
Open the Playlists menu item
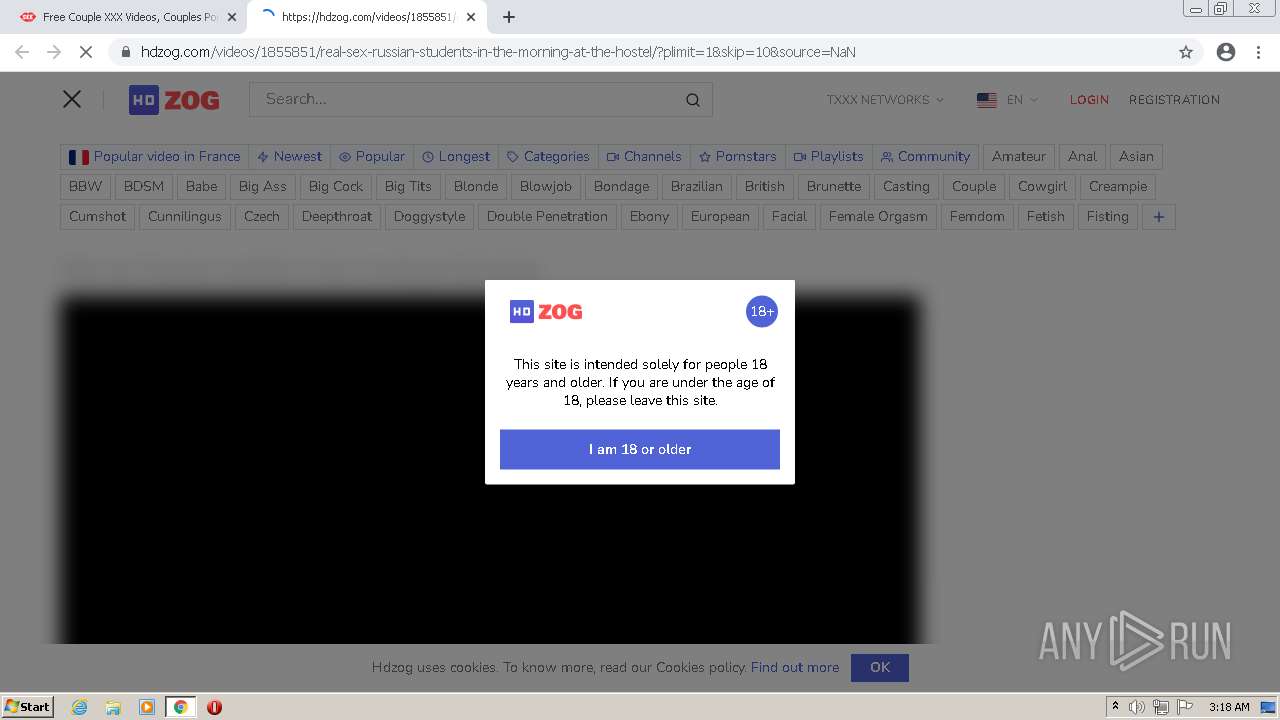pos(828,157)
